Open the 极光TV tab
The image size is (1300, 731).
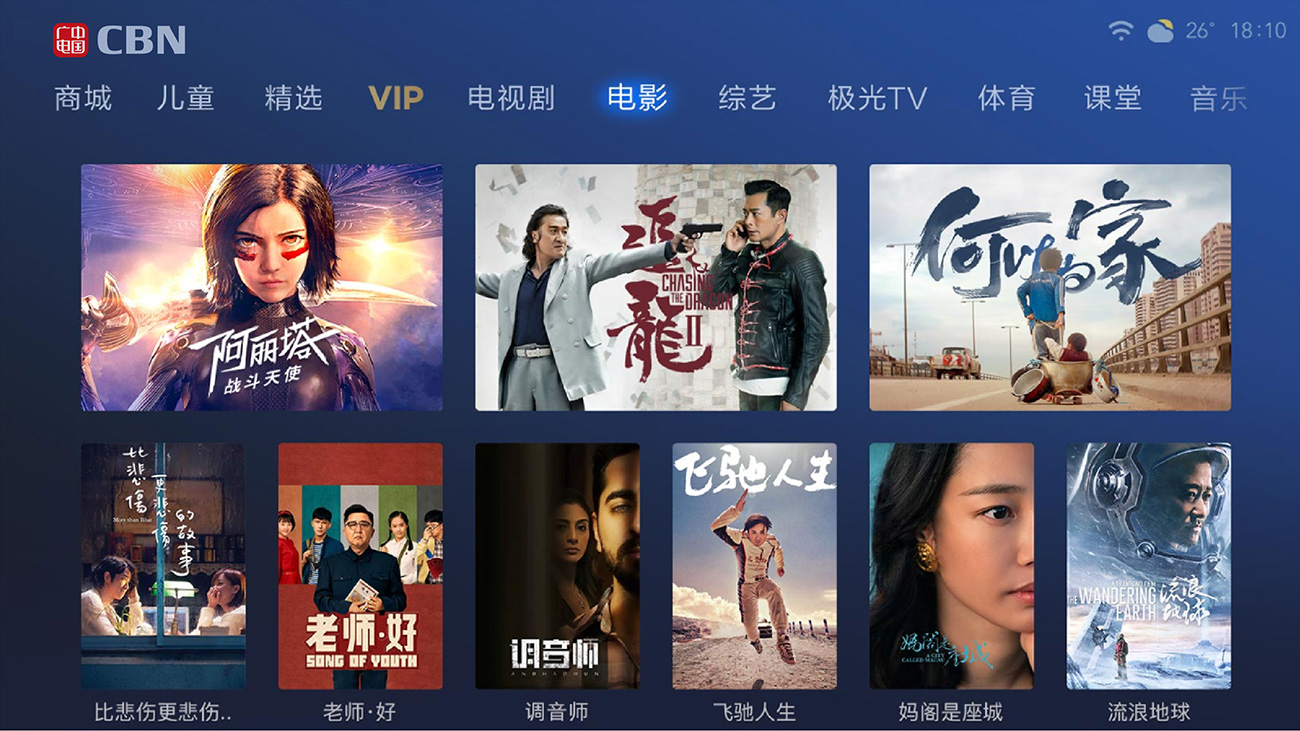[x=877, y=98]
